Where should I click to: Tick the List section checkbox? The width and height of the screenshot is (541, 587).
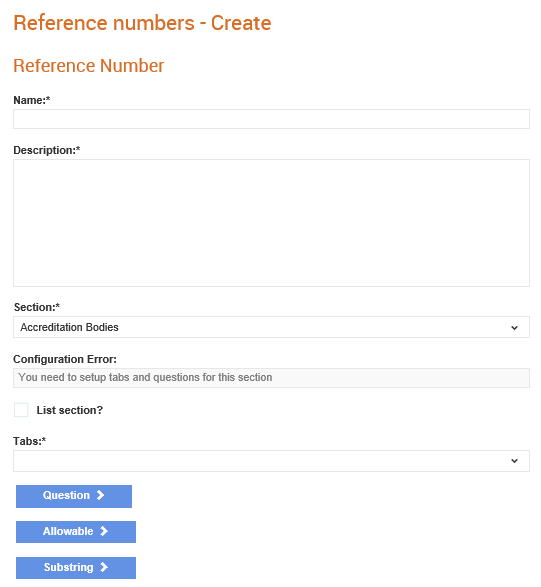tap(21, 410)
